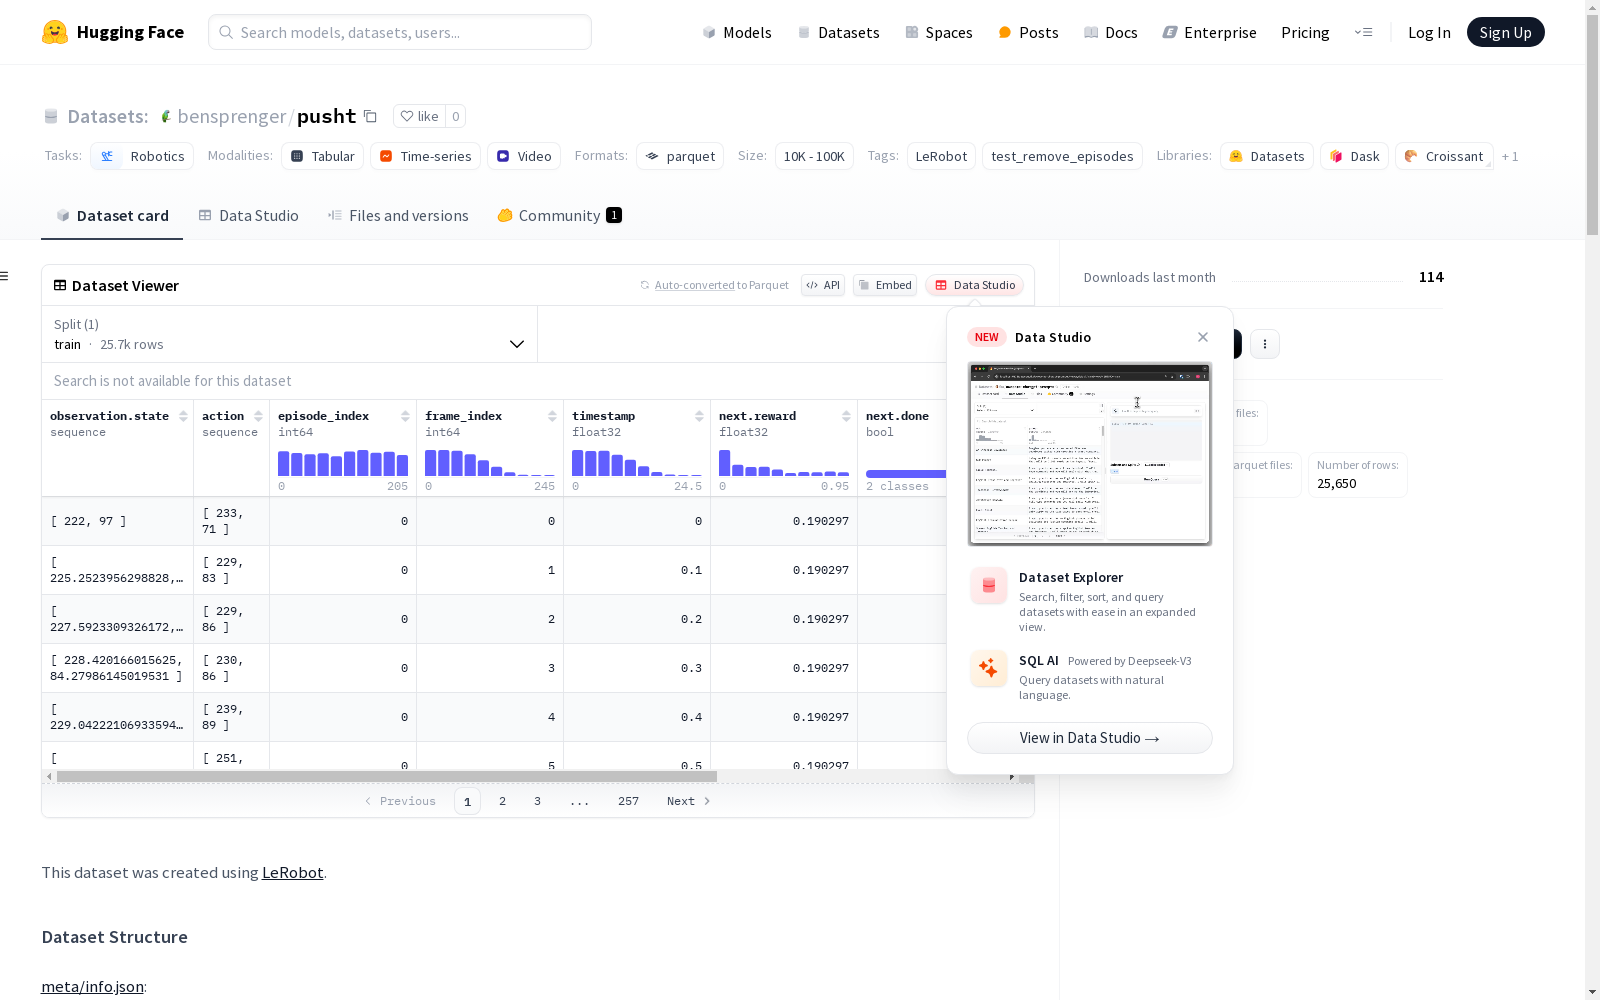Click the heart like button

[419, 116]
